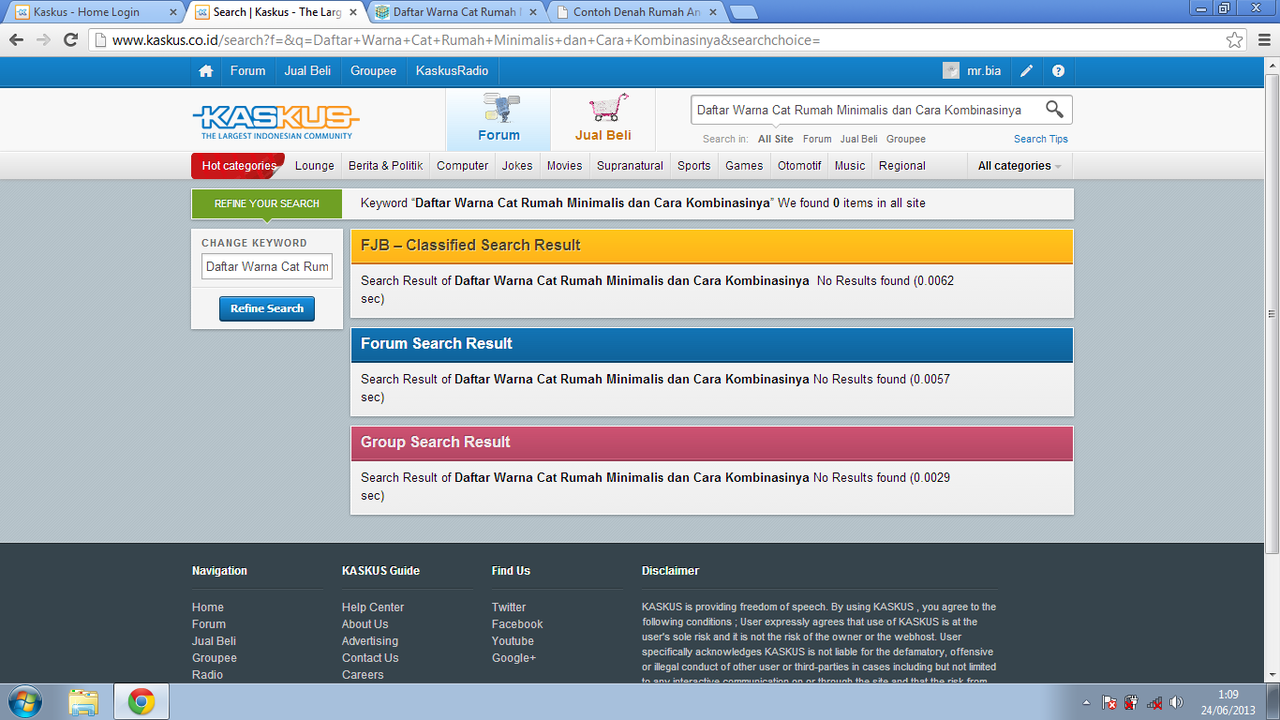Set search scope to Forum
This screenshot has height=720, width=1280.
point(817,139)
